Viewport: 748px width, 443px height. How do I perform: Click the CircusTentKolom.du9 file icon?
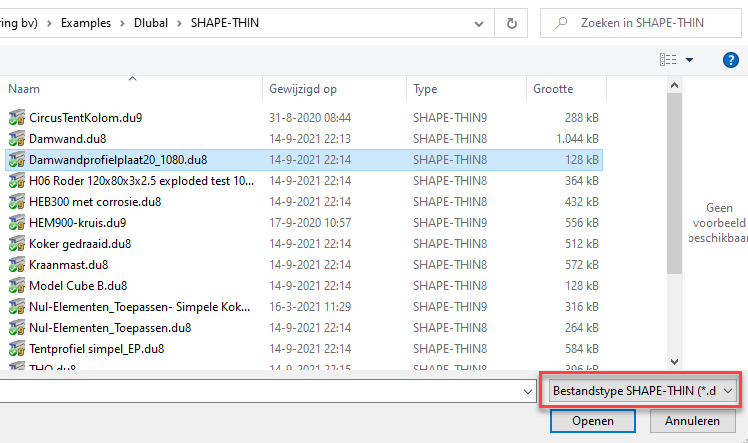point(17,118)
